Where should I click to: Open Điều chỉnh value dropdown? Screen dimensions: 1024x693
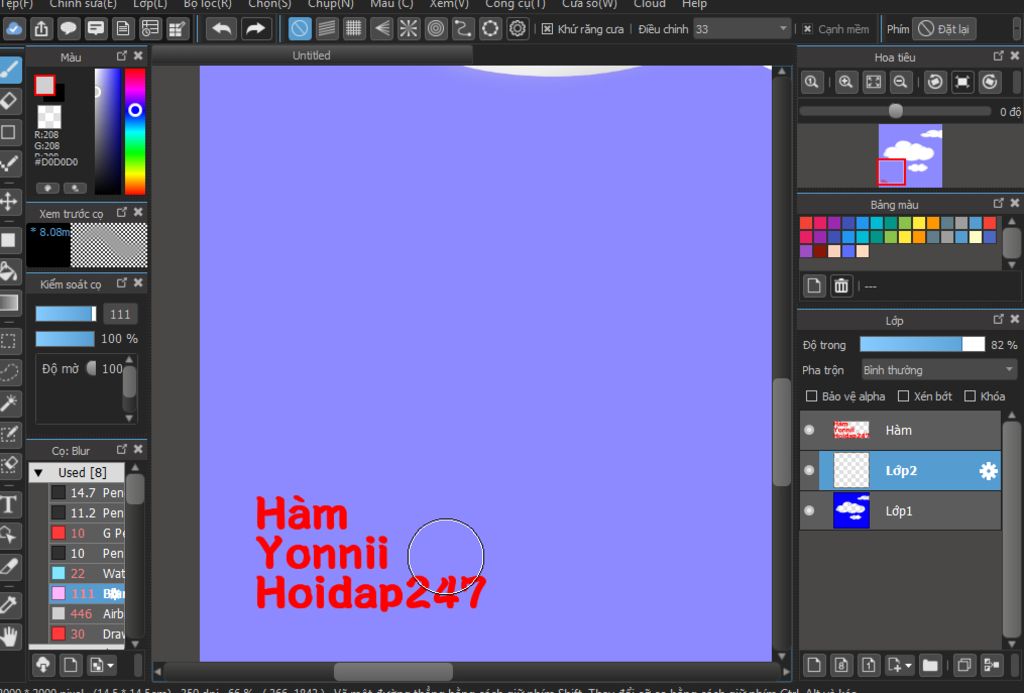pyautogui.click(x=742, y=29)
